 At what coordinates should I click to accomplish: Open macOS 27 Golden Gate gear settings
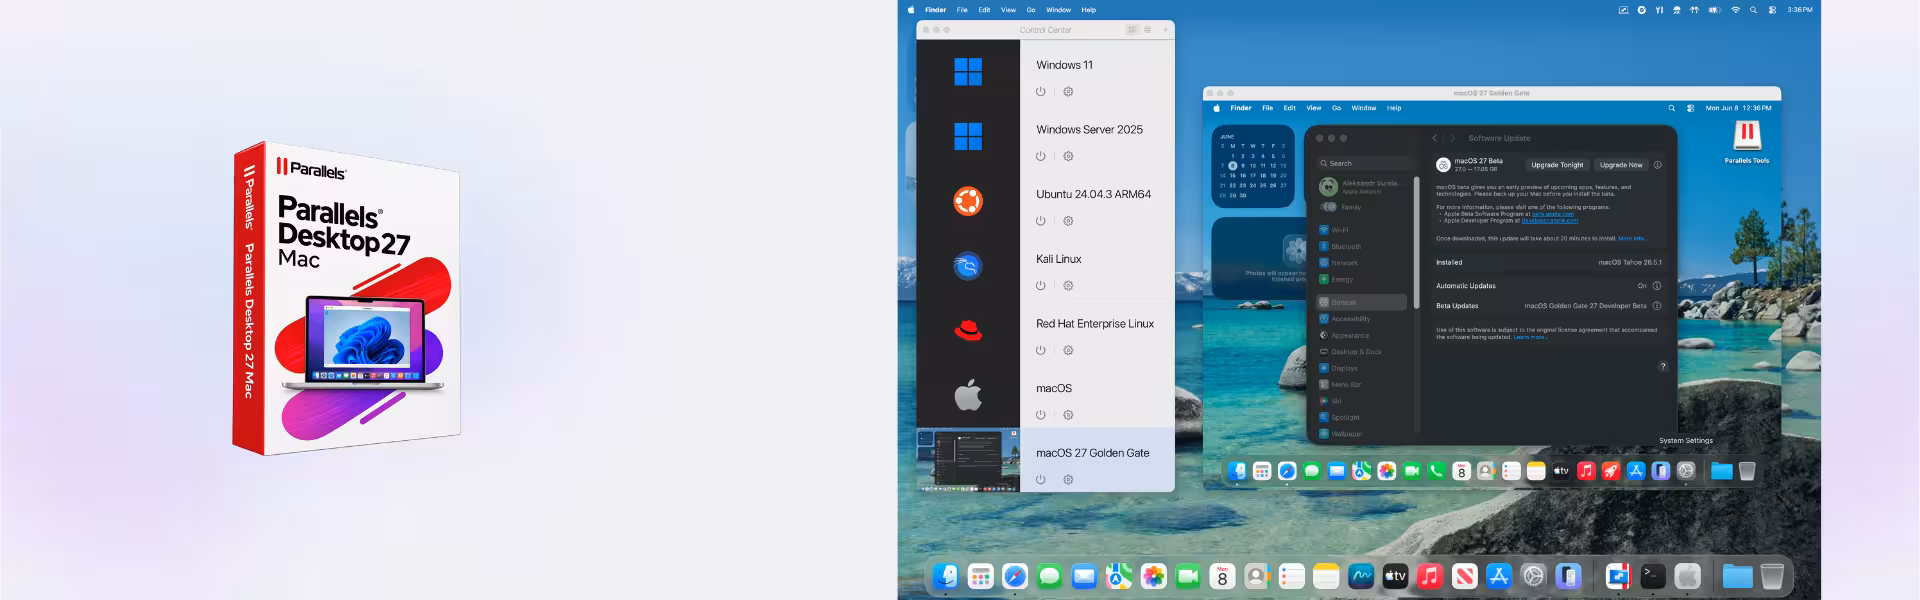[1068, 480]
